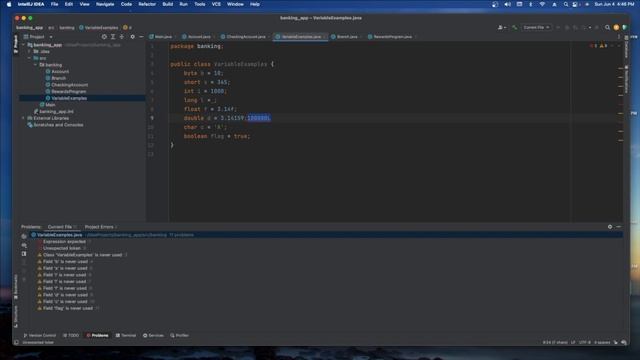Select Scratches and Consoles node
The image size is (640, 360).
(x=58, y=125)
